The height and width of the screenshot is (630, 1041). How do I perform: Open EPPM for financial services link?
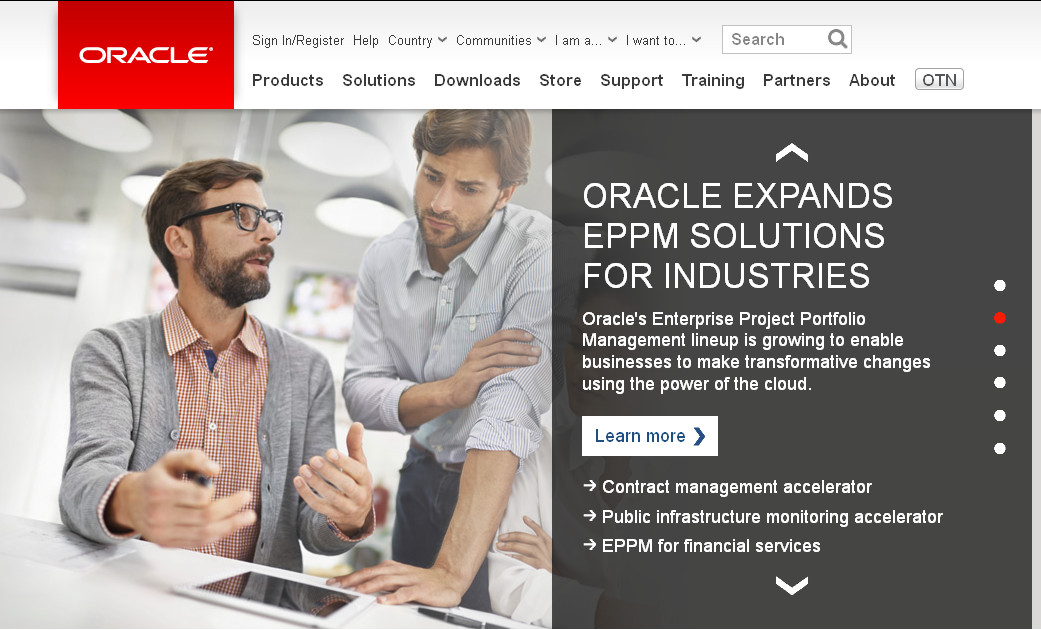[710, 546]
